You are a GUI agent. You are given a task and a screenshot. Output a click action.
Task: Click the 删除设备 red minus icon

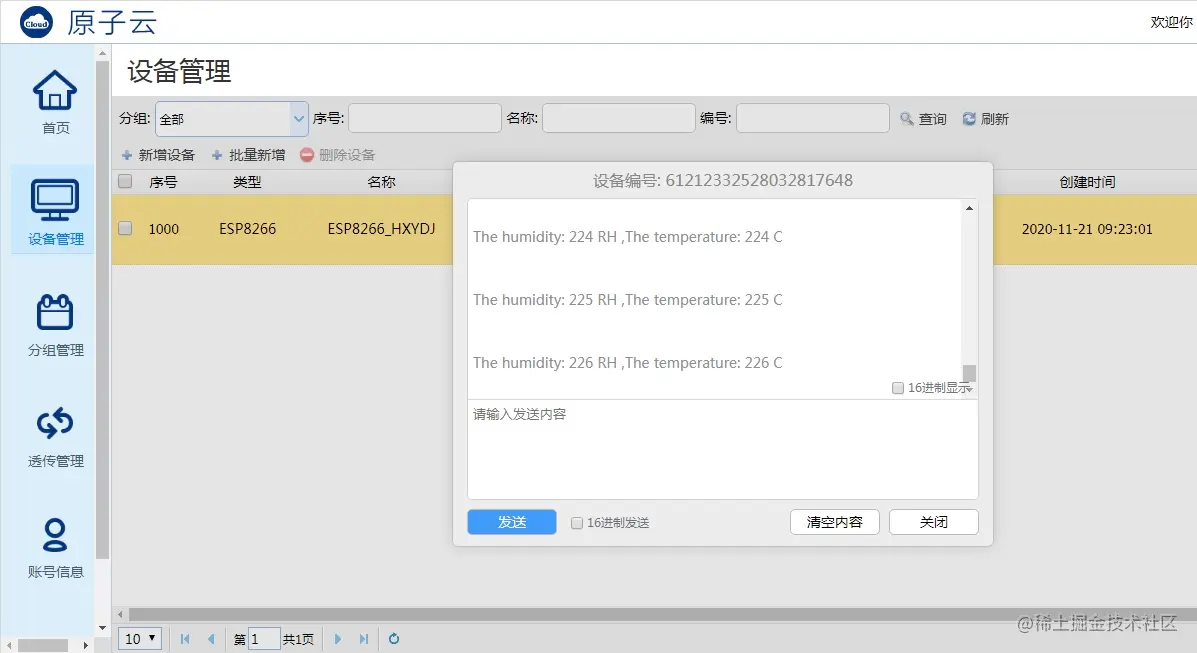(307, 155)
